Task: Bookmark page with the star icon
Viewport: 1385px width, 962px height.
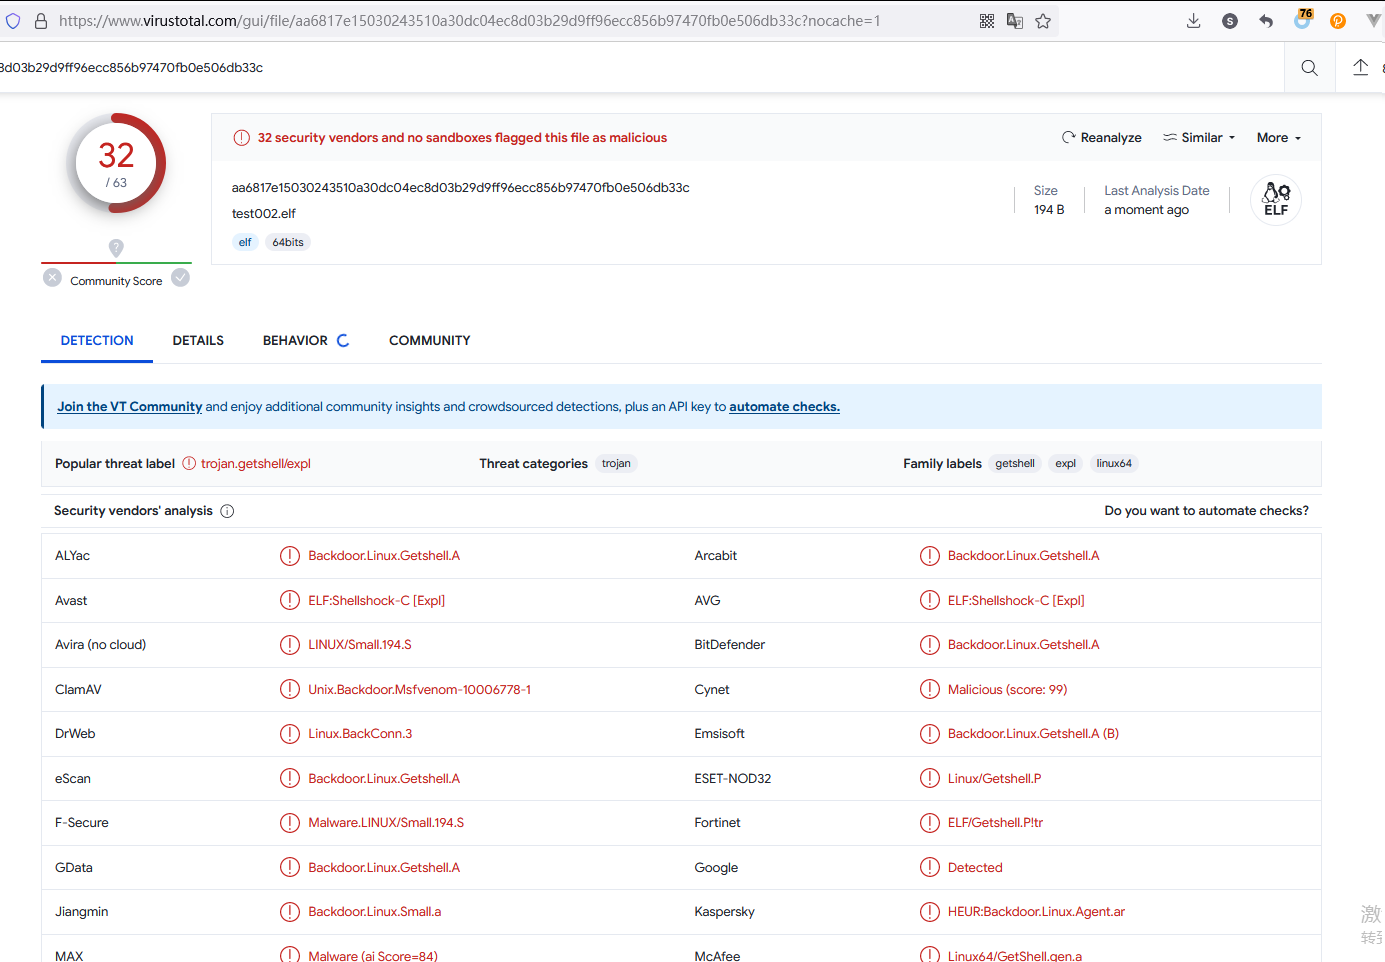Action: [x=1043, y=21]
